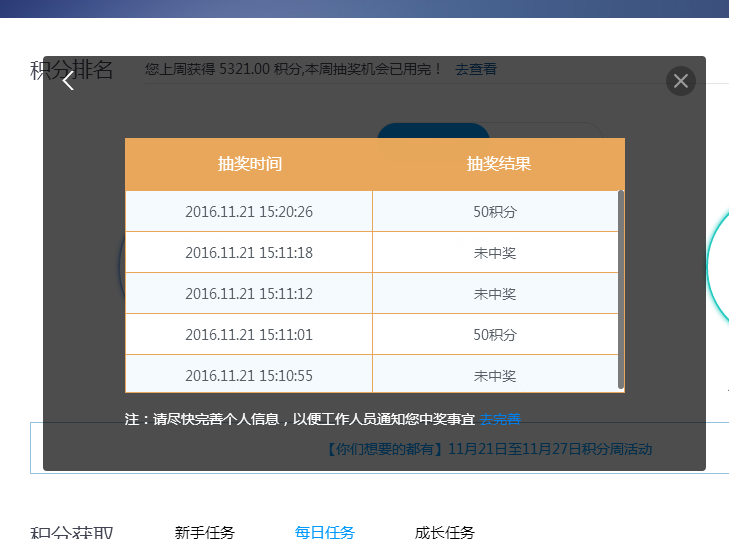729x539 pixels.
Task: Select the 2016.11.21 15:11:18 record
Action: point(249,253)
